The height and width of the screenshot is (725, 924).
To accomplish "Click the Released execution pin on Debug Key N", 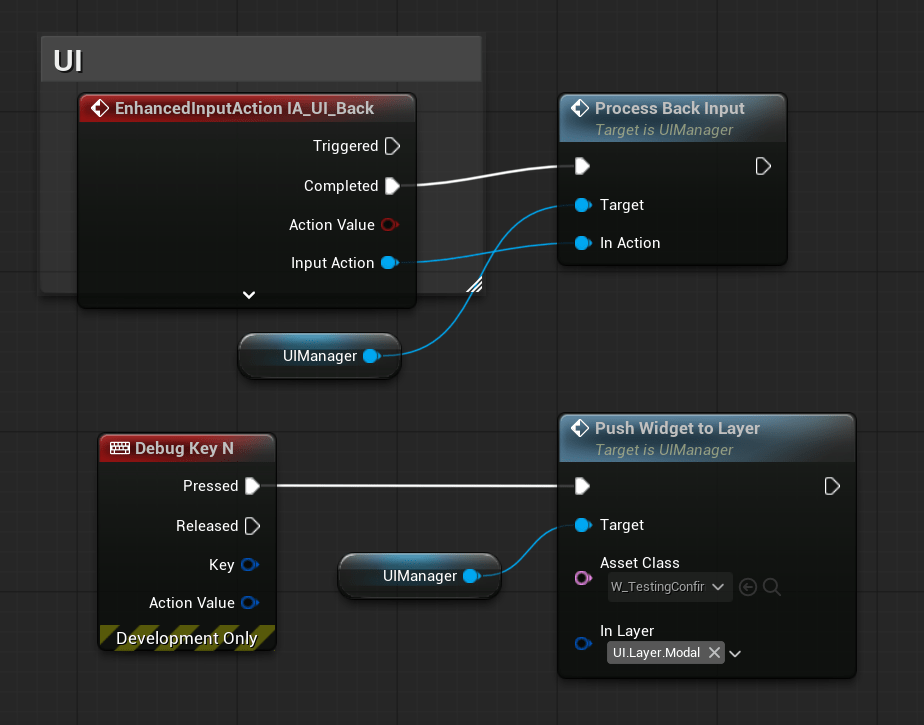I will click(252, 526).
